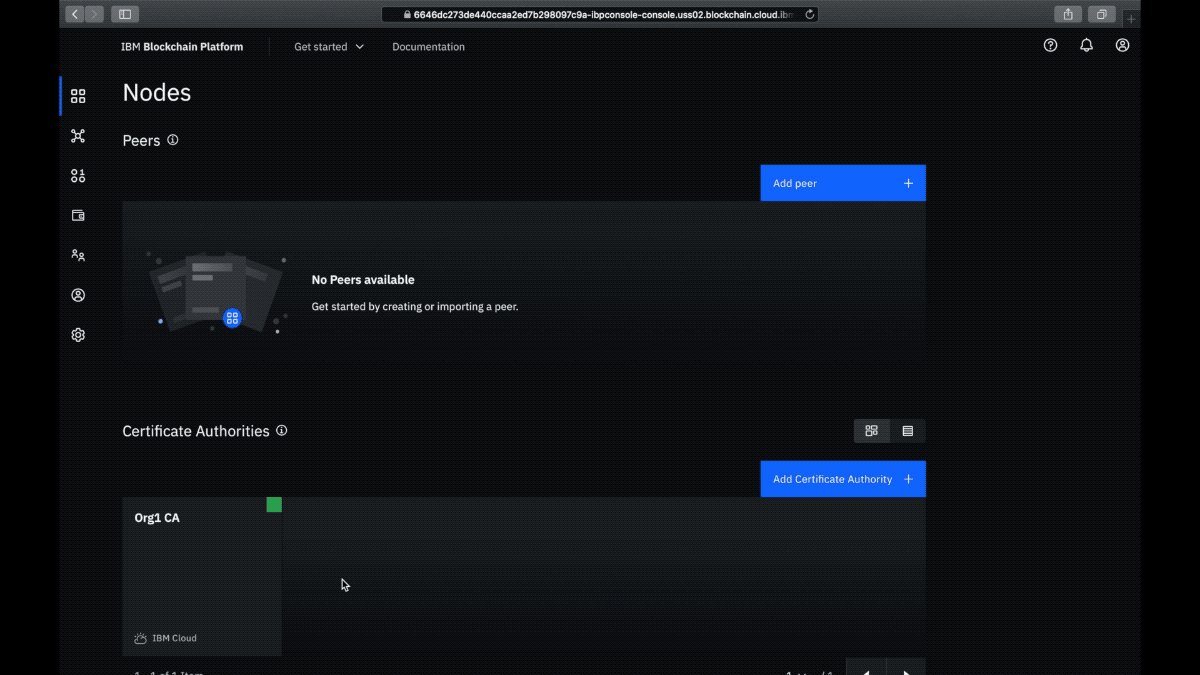Image resolution: width=1200 pixels, height=675 pixels.
Task: Open the Users panel icon
Action: (78, 295)
